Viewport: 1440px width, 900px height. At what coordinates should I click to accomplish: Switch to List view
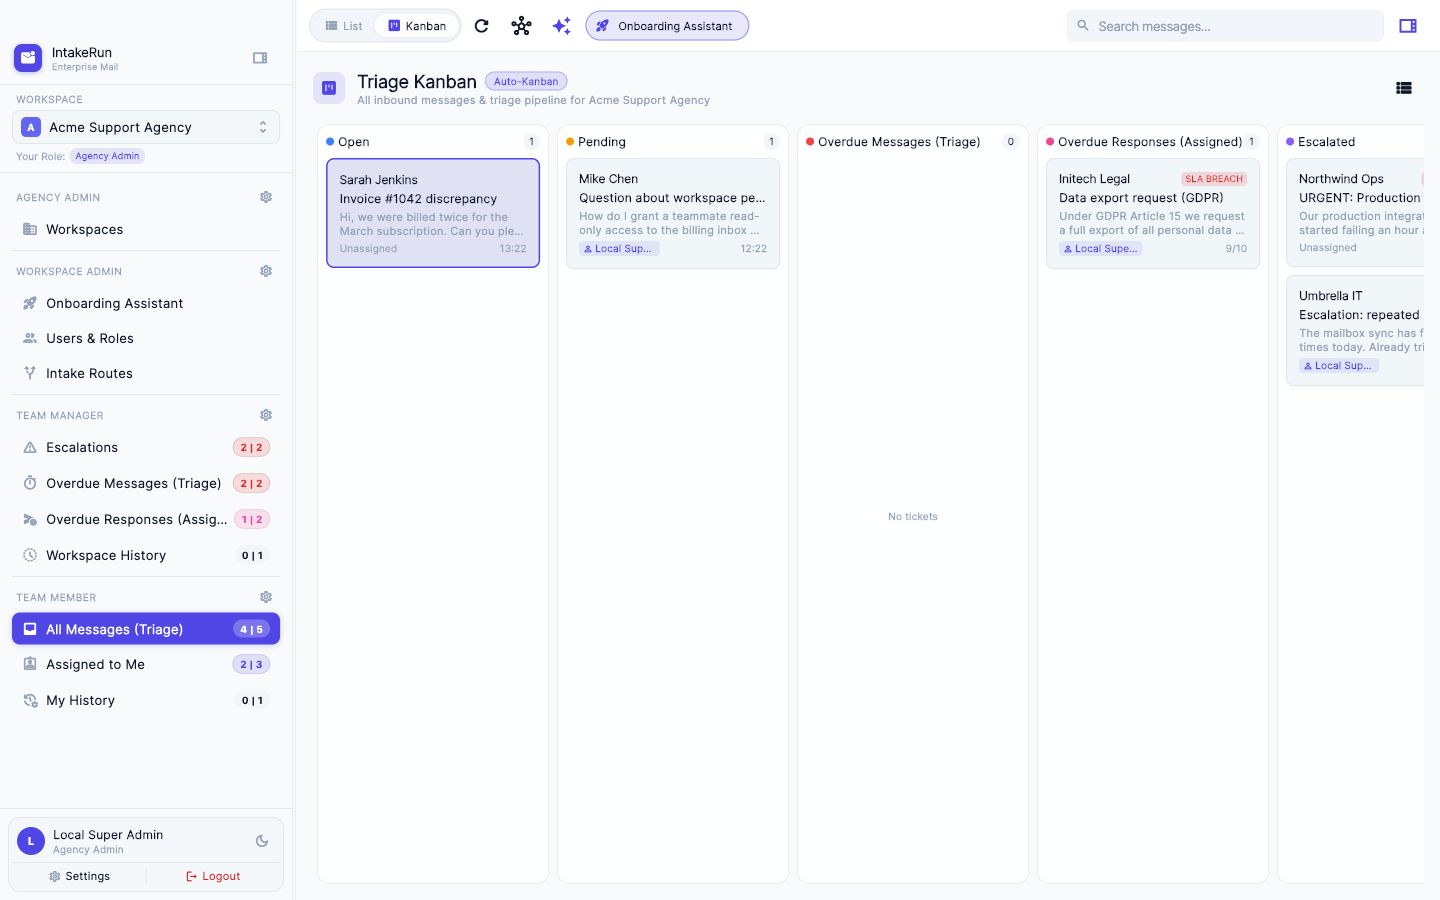click(344, 26)
